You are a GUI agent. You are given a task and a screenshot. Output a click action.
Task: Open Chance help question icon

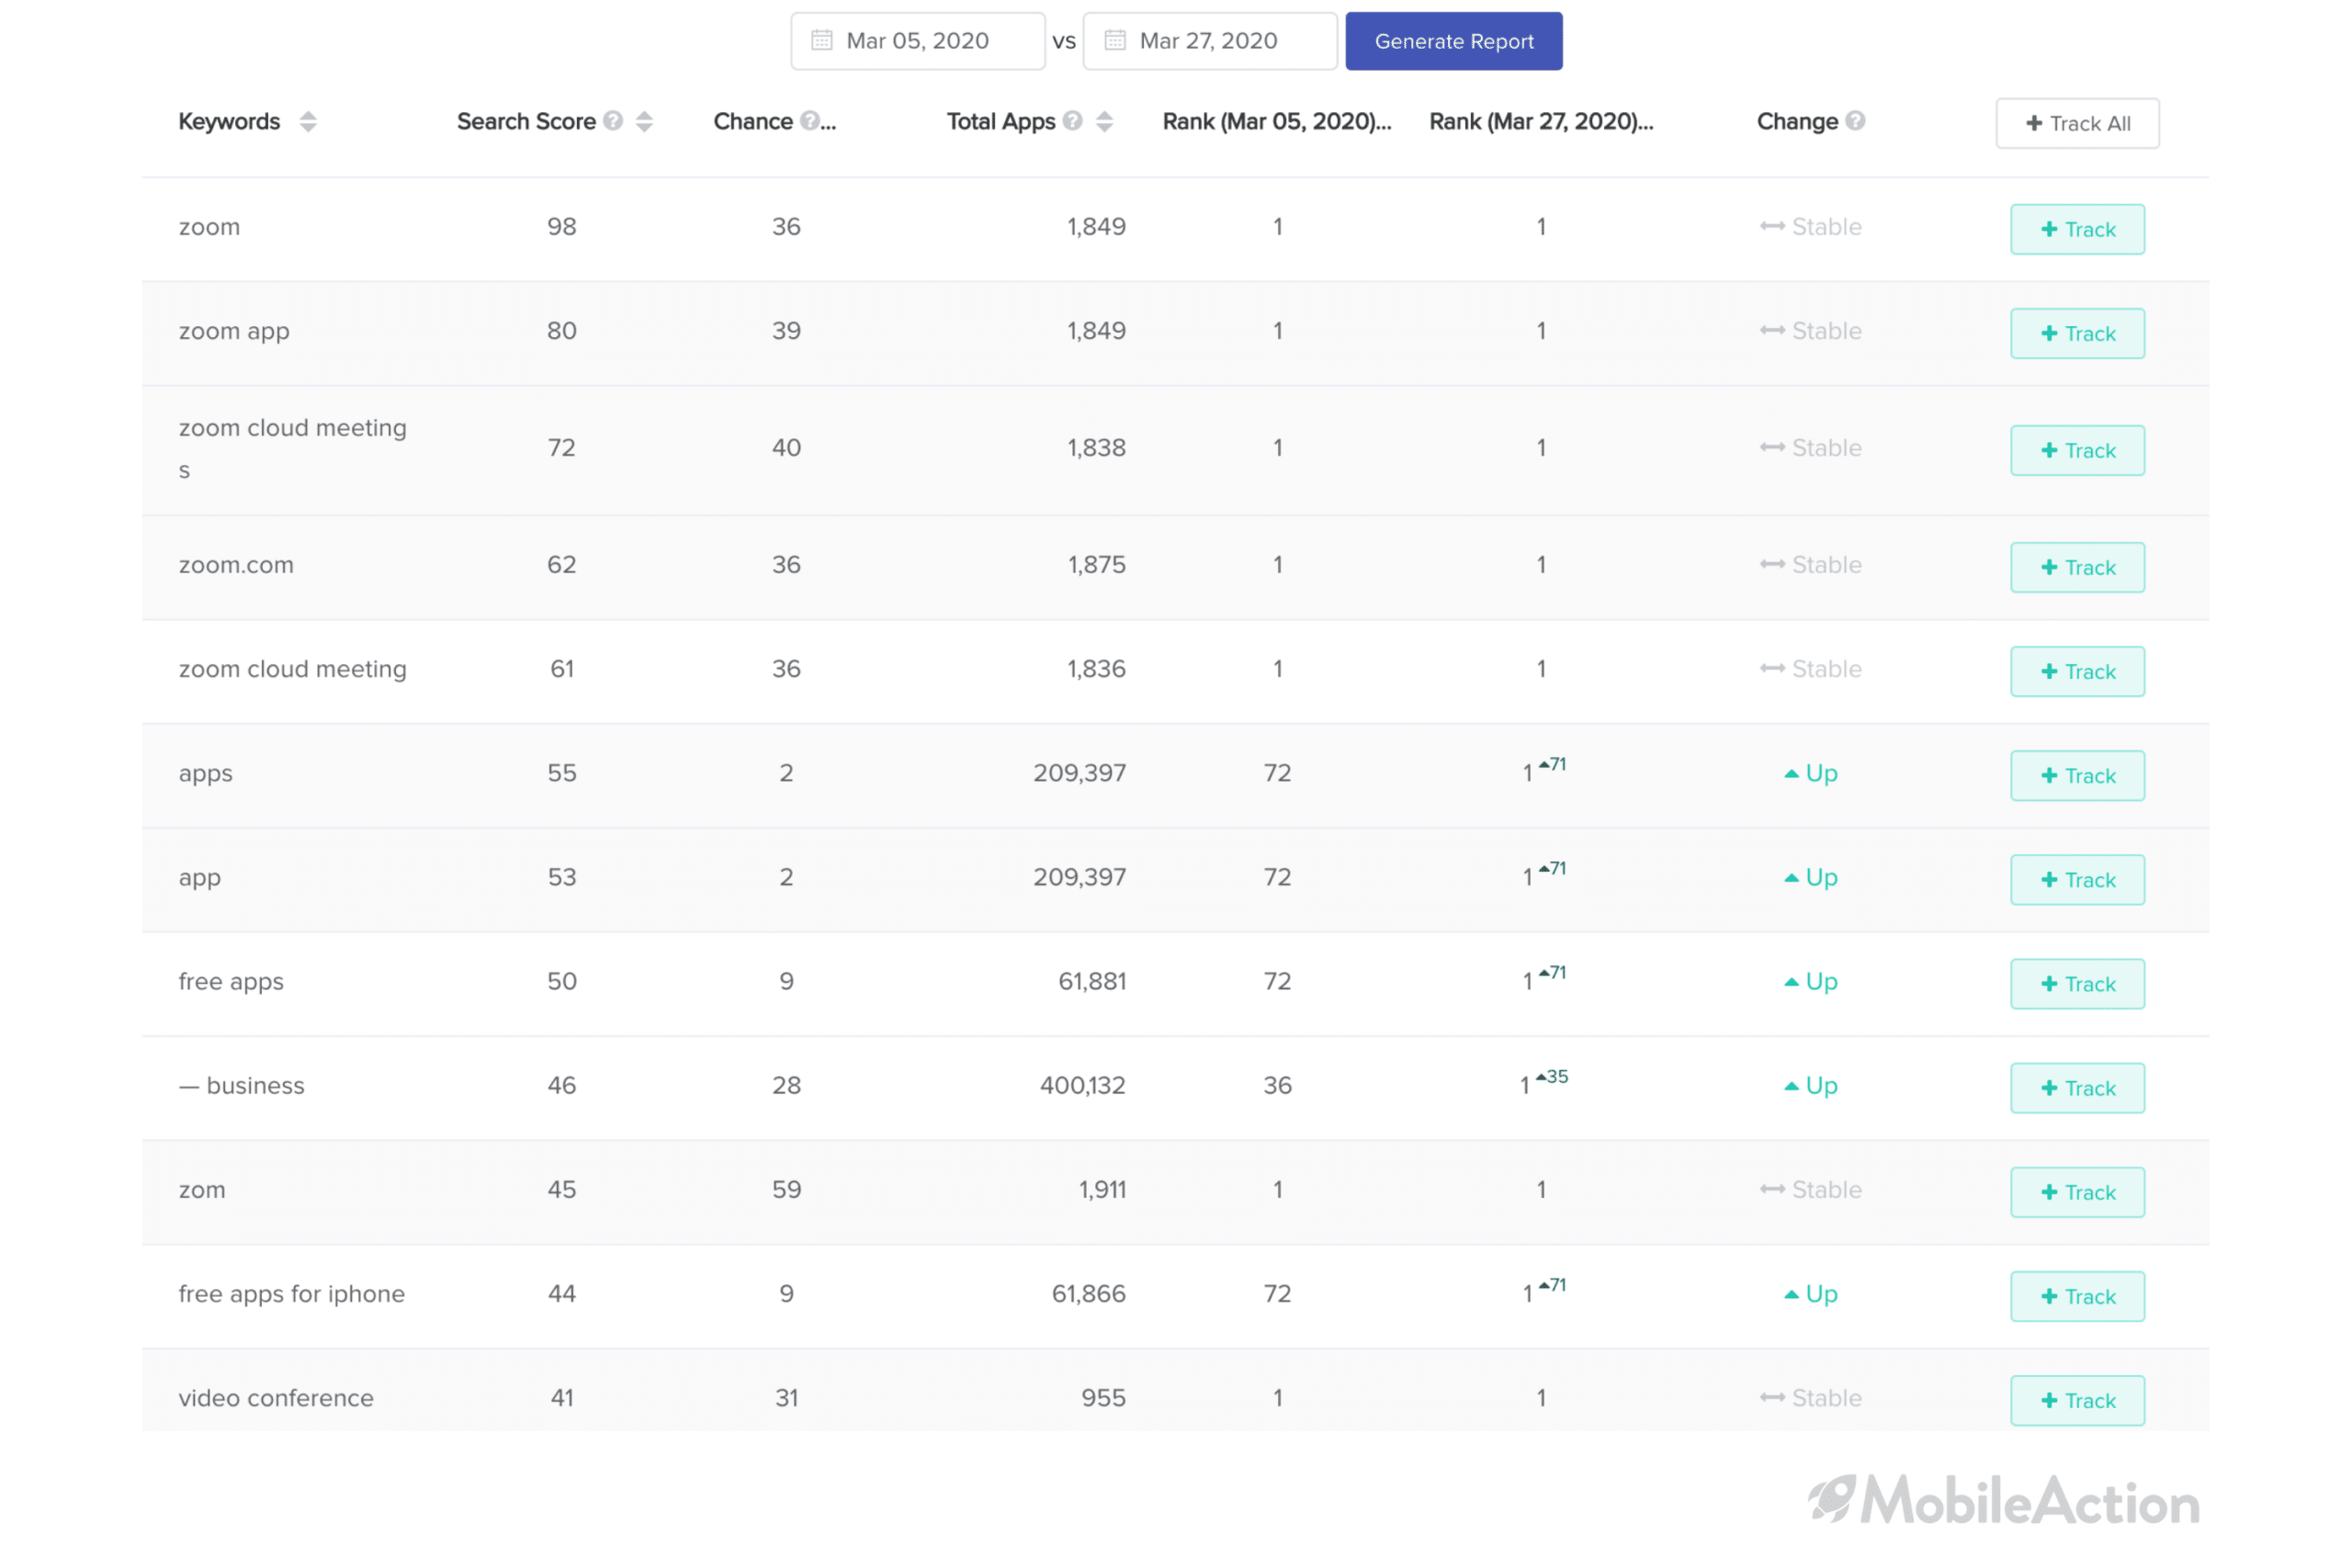click(x=809, y=121)
